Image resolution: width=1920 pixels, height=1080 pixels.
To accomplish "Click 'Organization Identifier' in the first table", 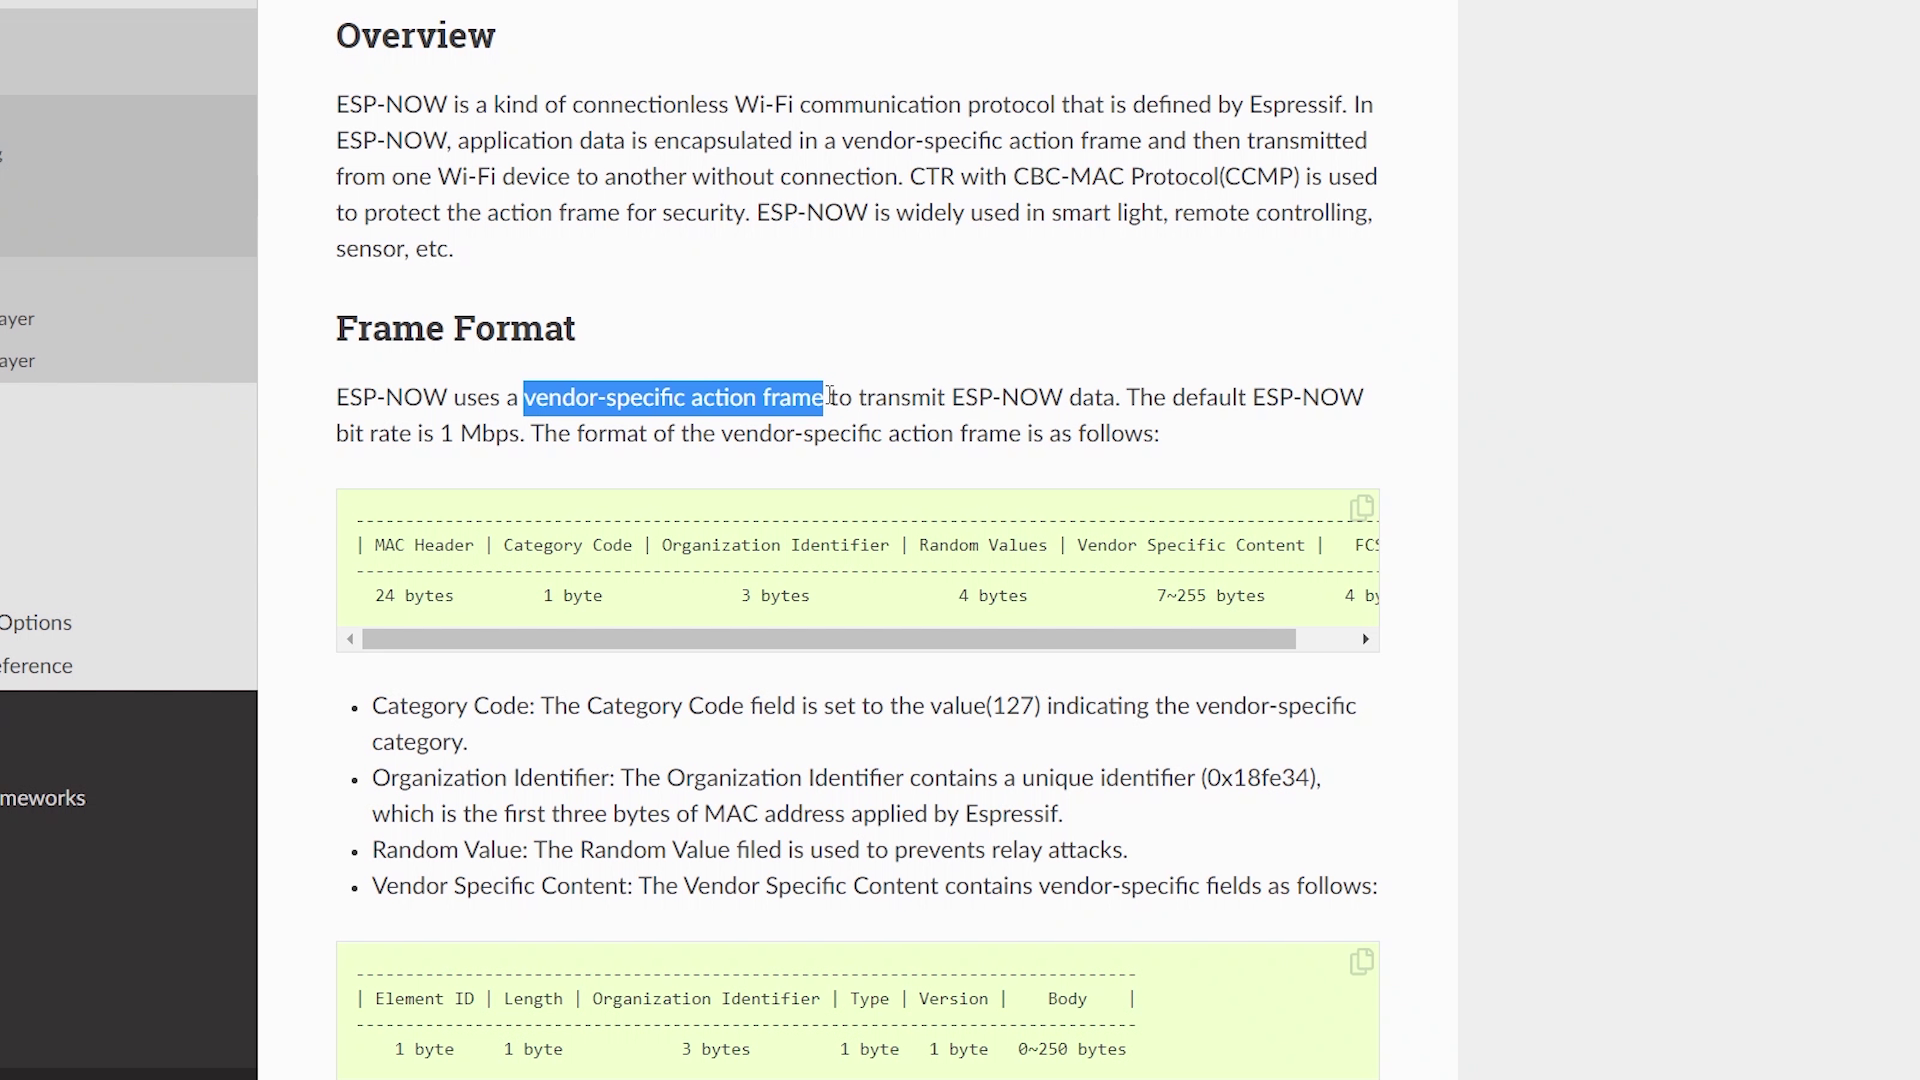I will (x=774, y=545).
